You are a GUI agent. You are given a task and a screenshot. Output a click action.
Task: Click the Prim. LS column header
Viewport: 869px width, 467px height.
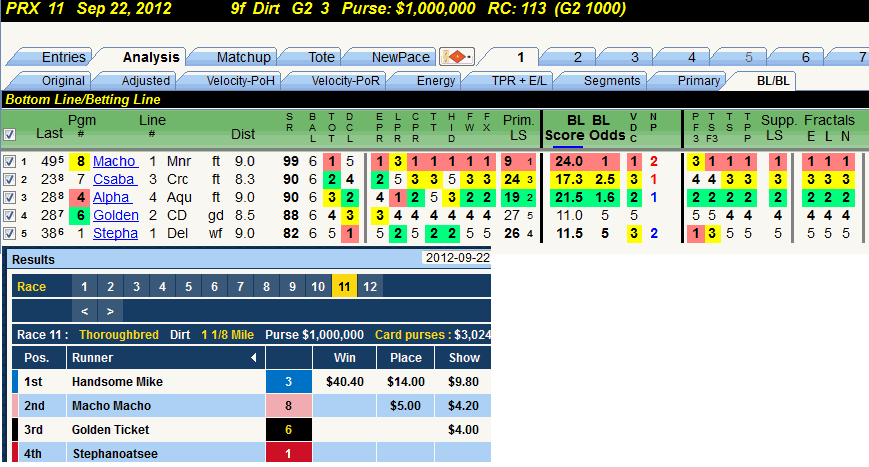tap(518, 127)
